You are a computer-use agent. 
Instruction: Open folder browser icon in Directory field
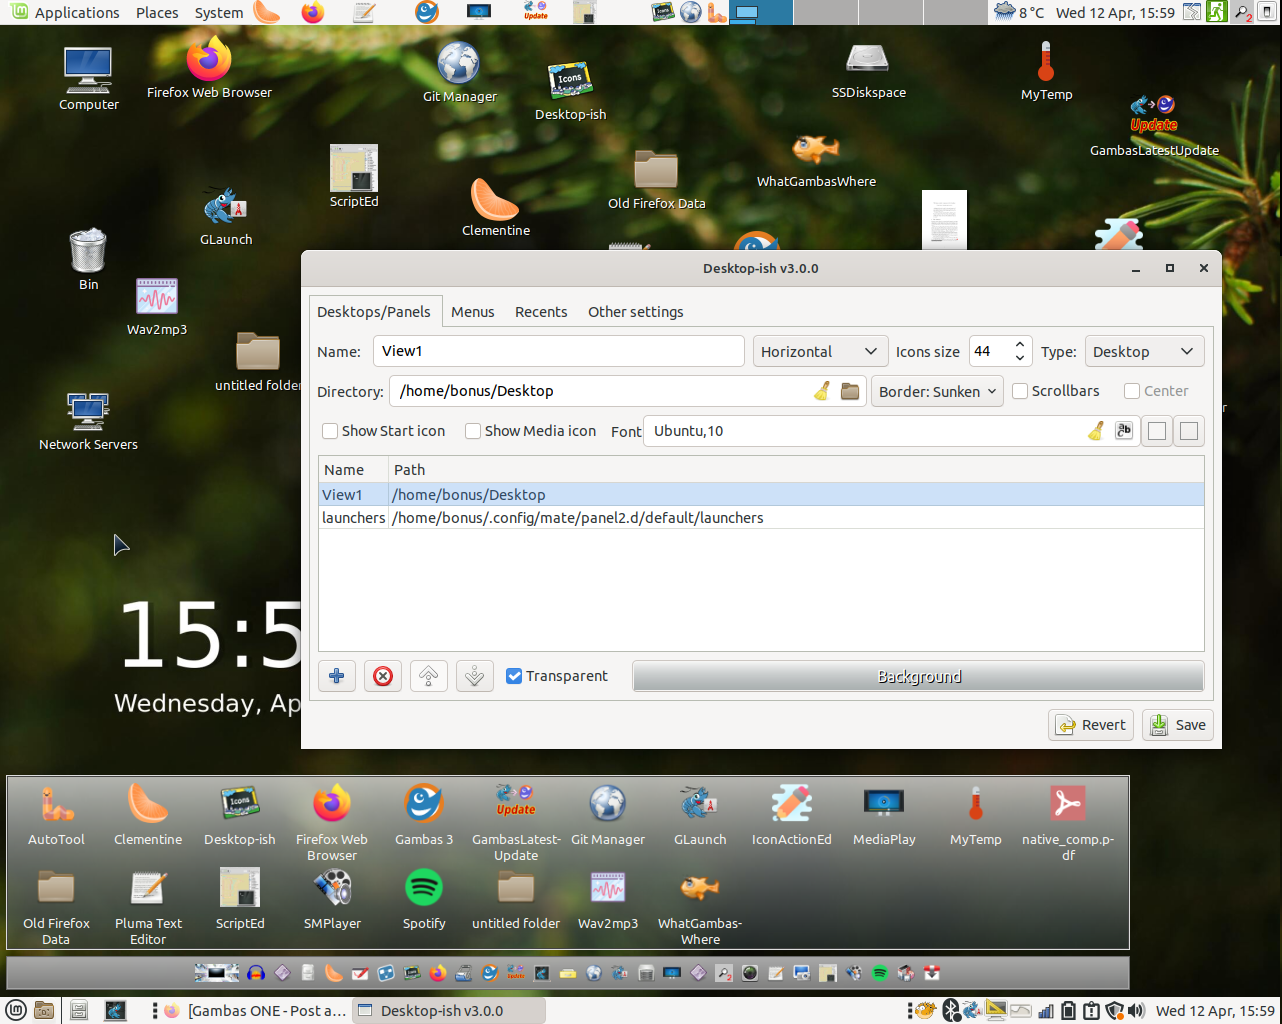point(850,391)
